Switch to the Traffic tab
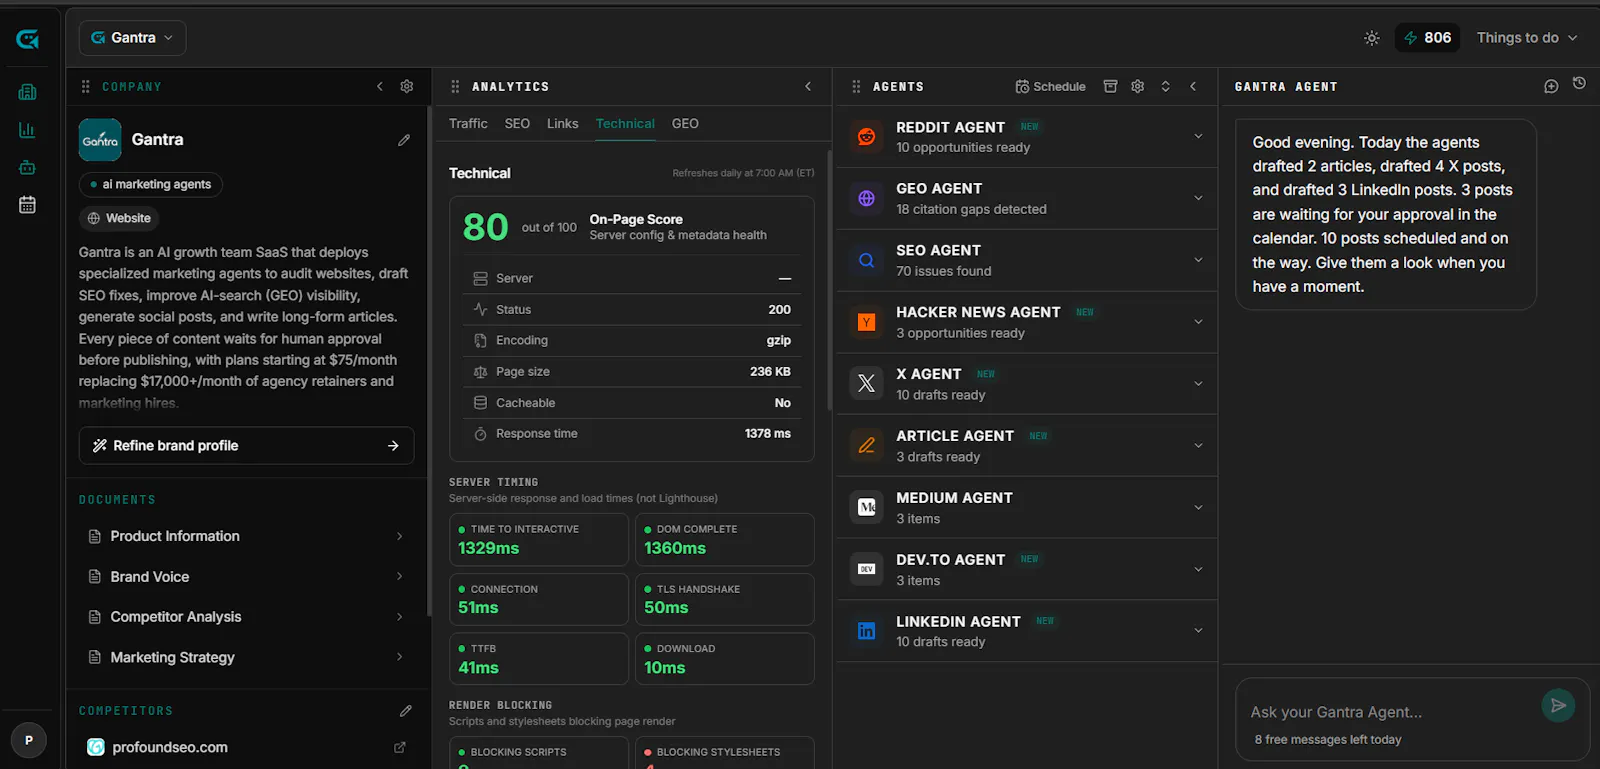Image resolution: width=1600 pixels, height=769 pixels. 468,124
